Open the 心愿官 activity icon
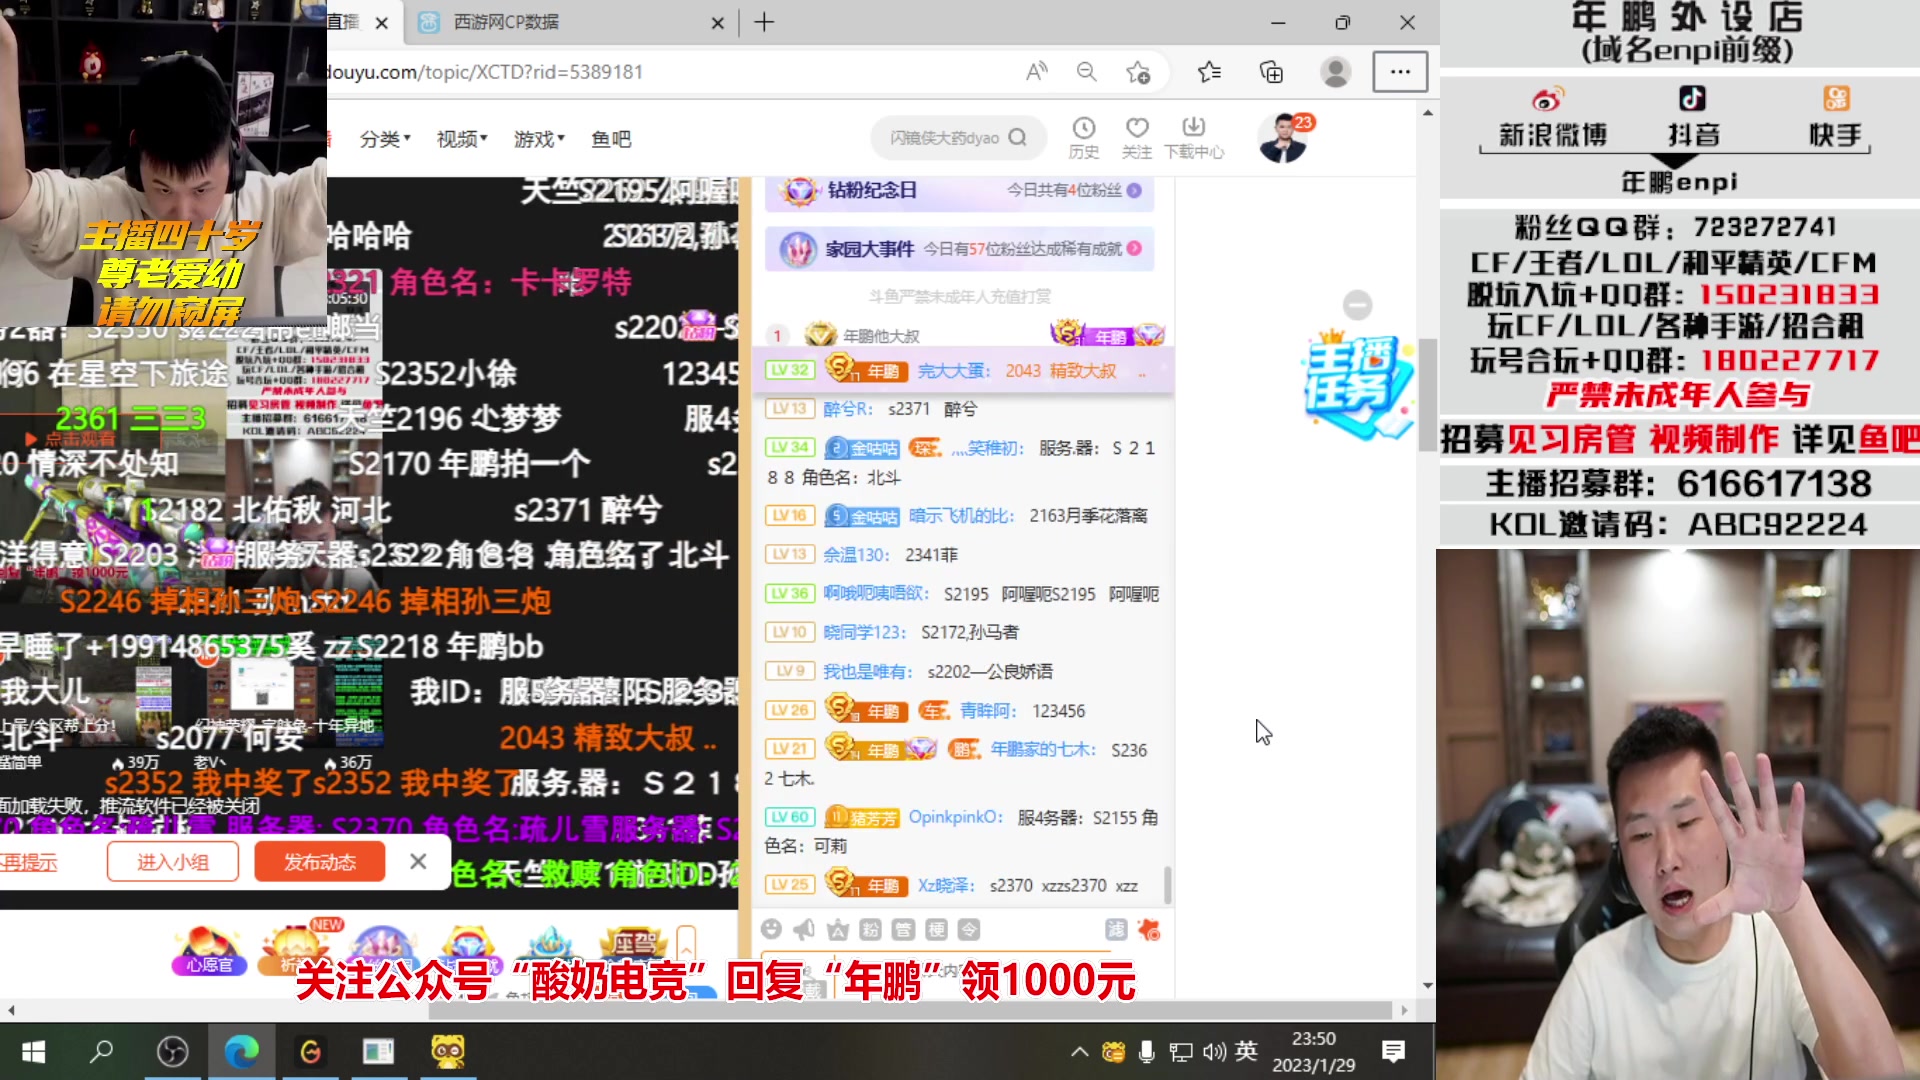The height and width of the screenshot is (1080, 1920). click(209, 950)
